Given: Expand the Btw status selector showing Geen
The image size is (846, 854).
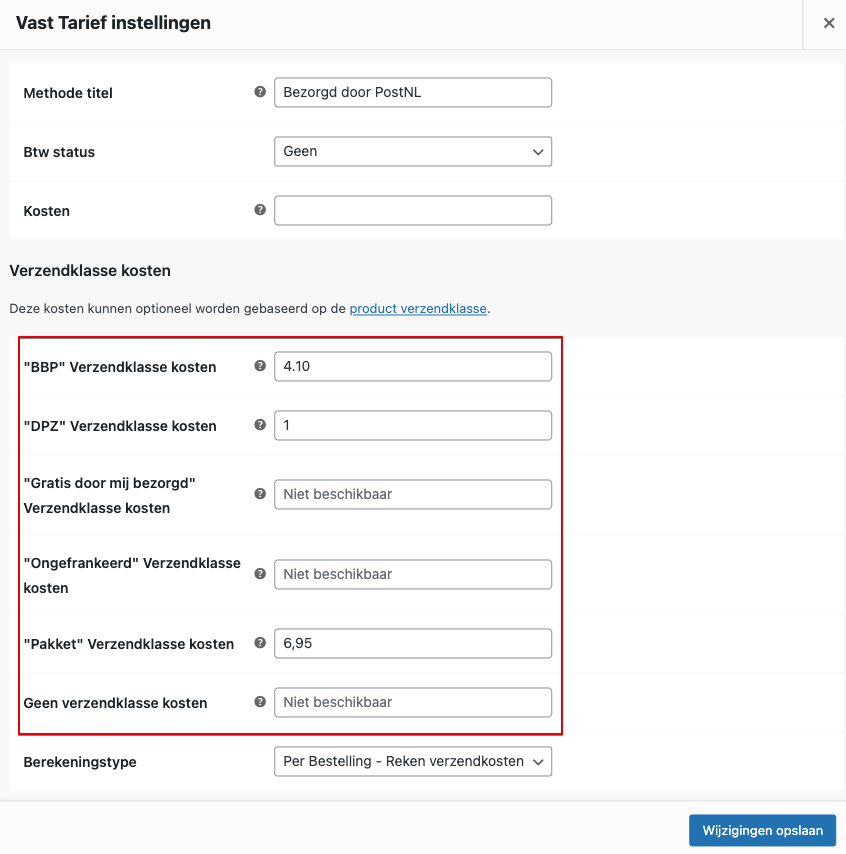Looking at the screenshot, I should click(x=413, y=151).
